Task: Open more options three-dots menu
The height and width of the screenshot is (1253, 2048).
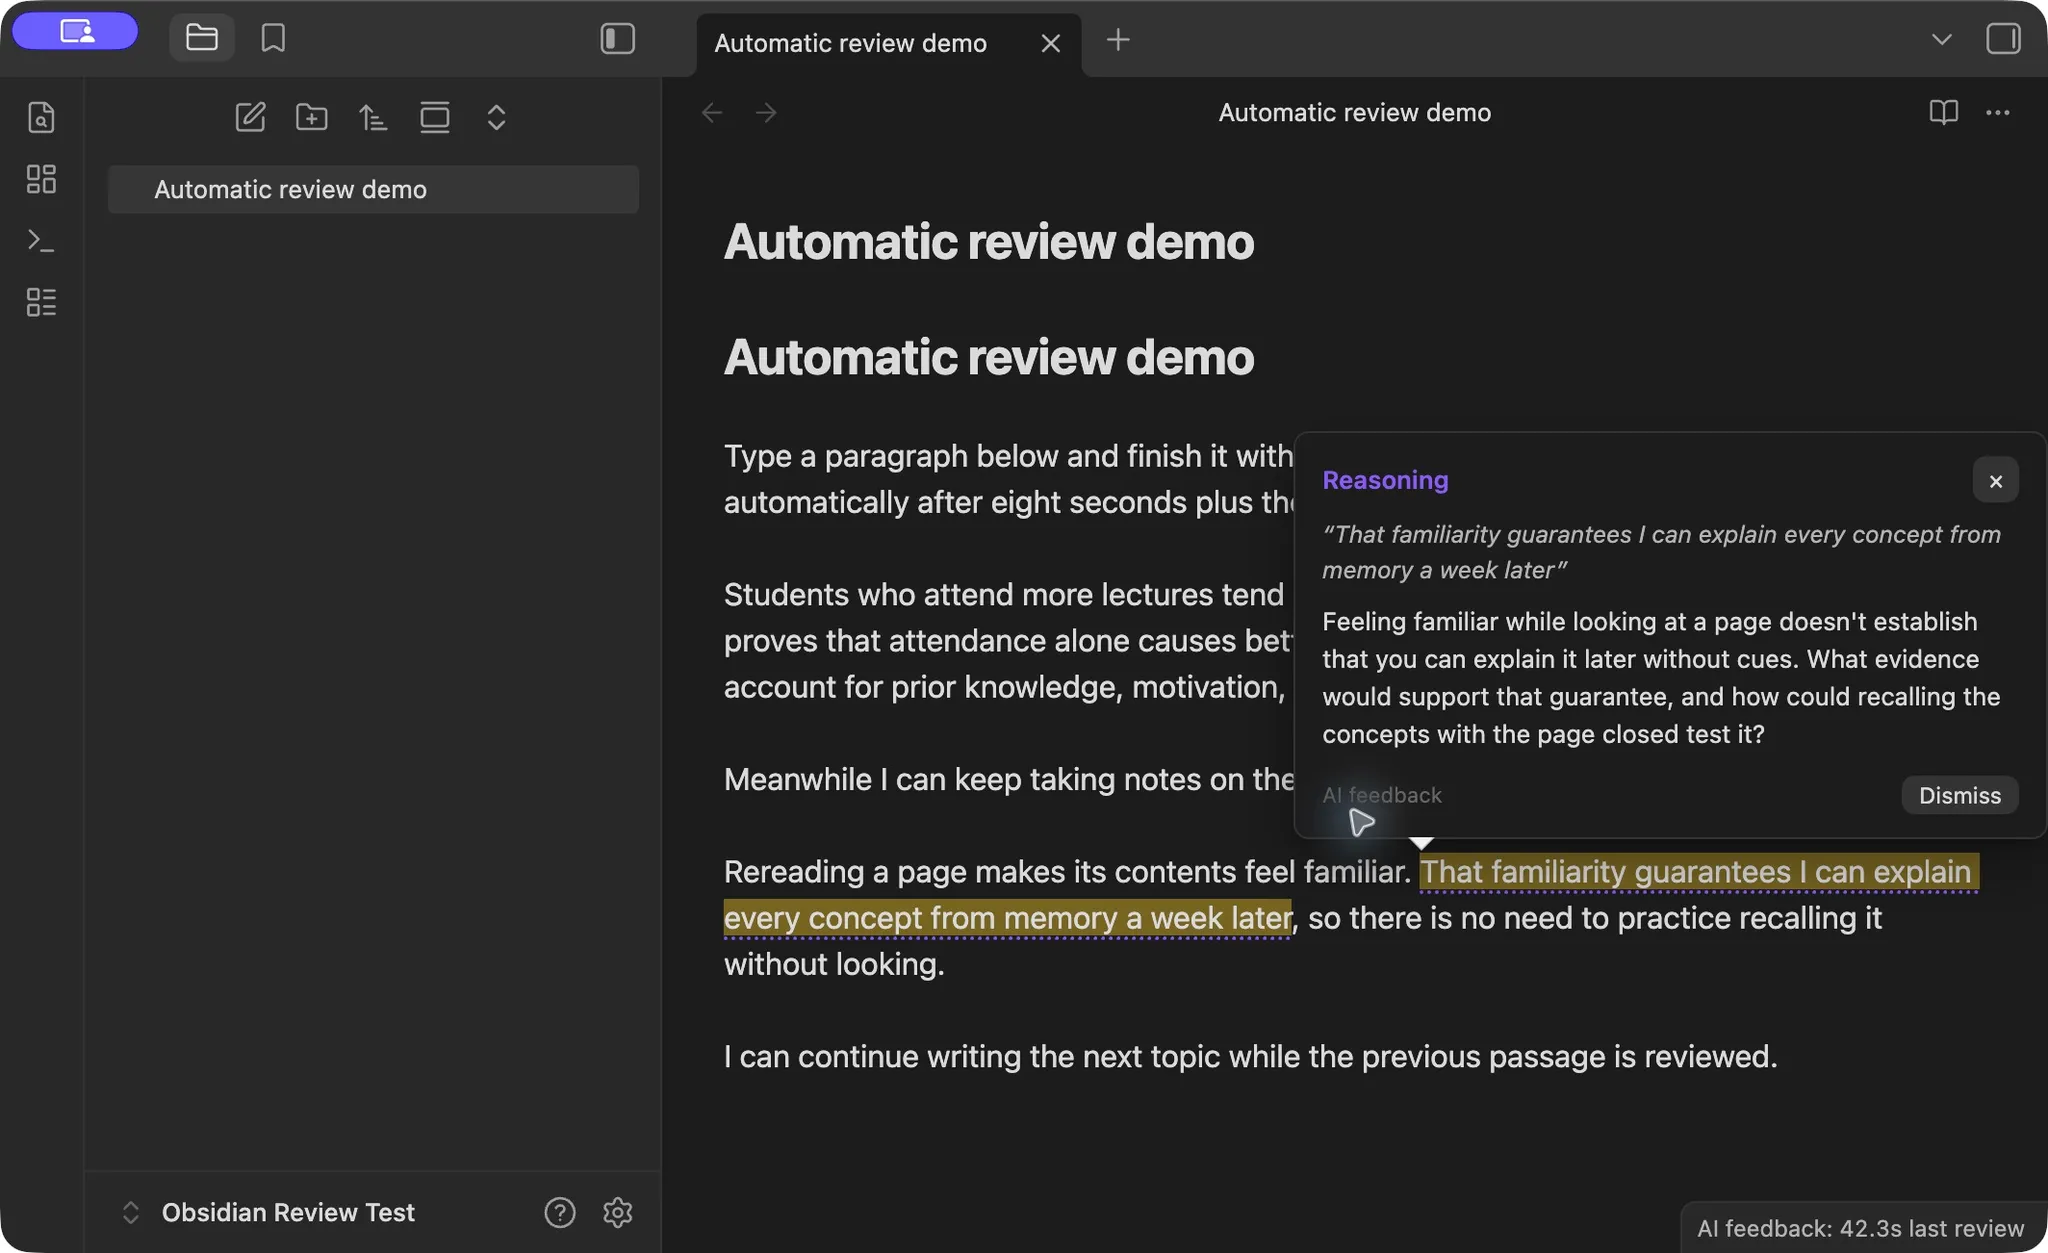Action: click(x=1998, y=112)
